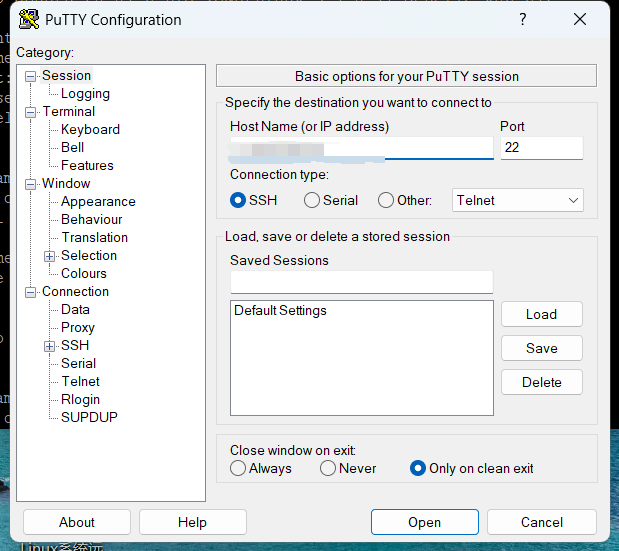
Task: Choose Never for close window on exit
Action: [328, 469]
